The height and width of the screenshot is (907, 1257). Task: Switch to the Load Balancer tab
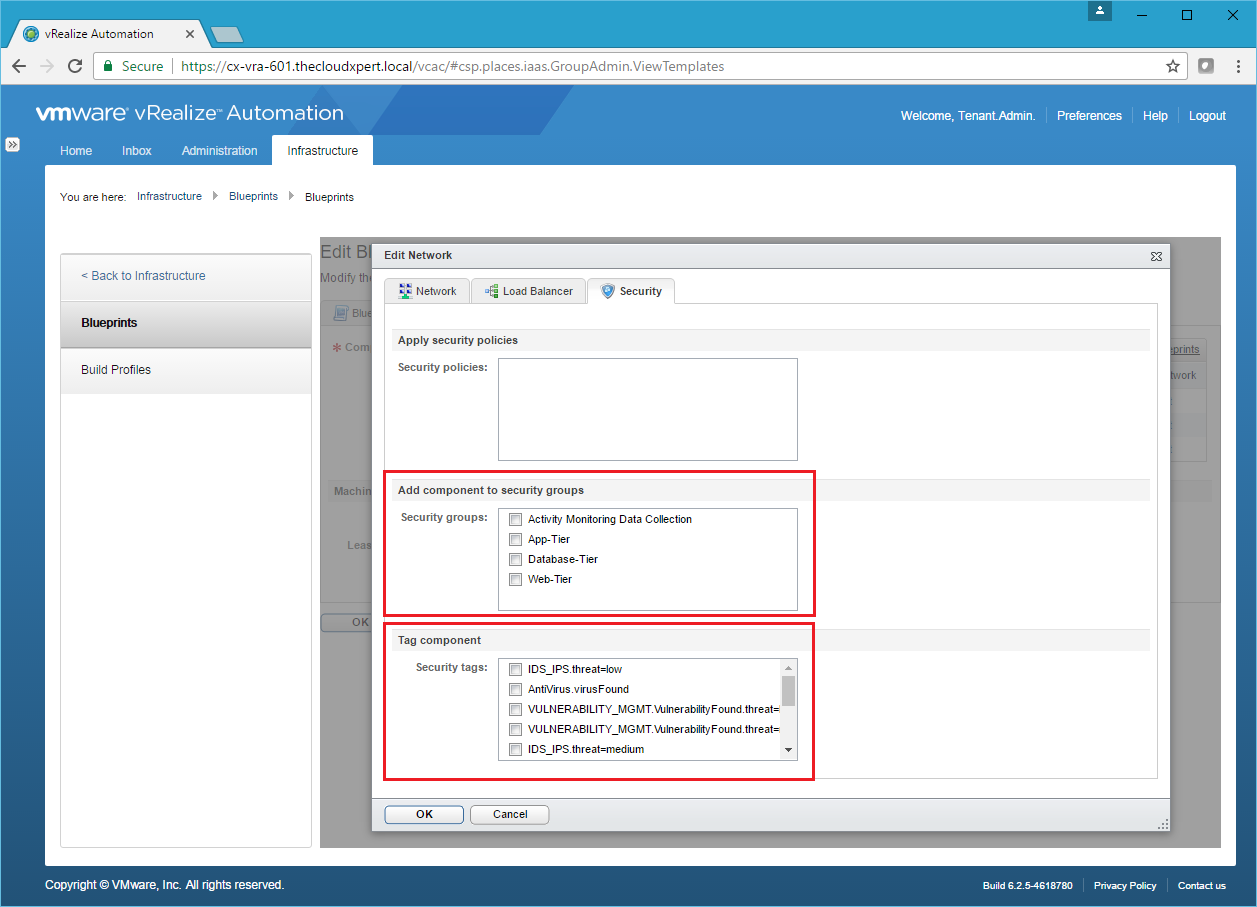point(528,291)
